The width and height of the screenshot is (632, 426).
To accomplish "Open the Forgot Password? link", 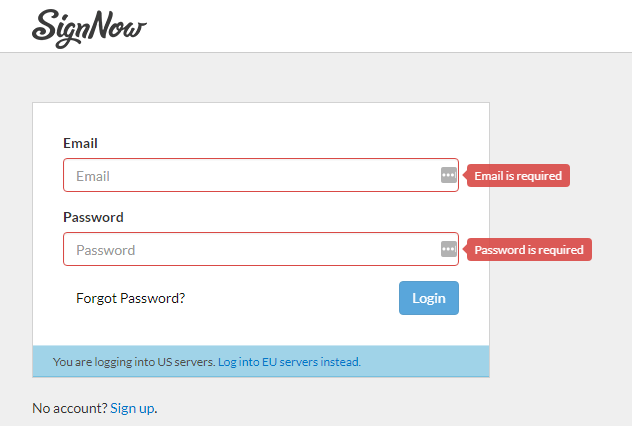I will tap(130, 298).
